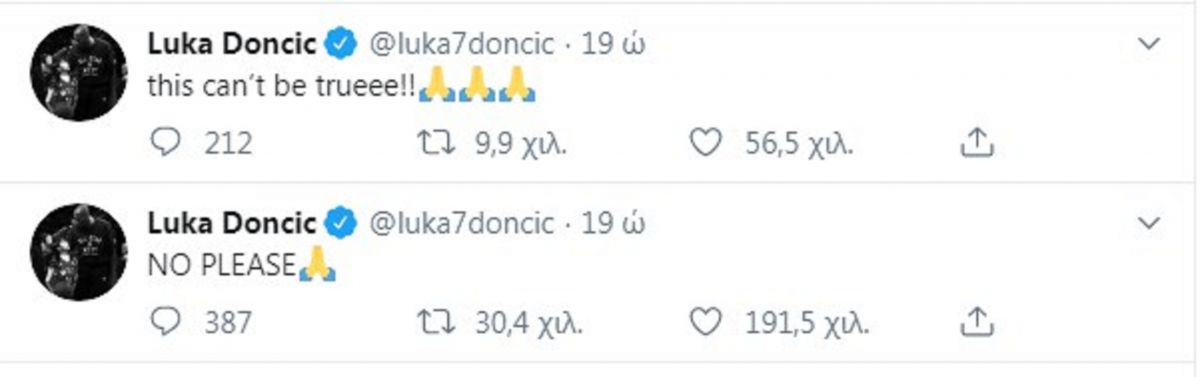Reply to the 'NO PLEASE' tweet
Image resolution: width=1200 pixels, height=377 pixels.
[163, 322]
